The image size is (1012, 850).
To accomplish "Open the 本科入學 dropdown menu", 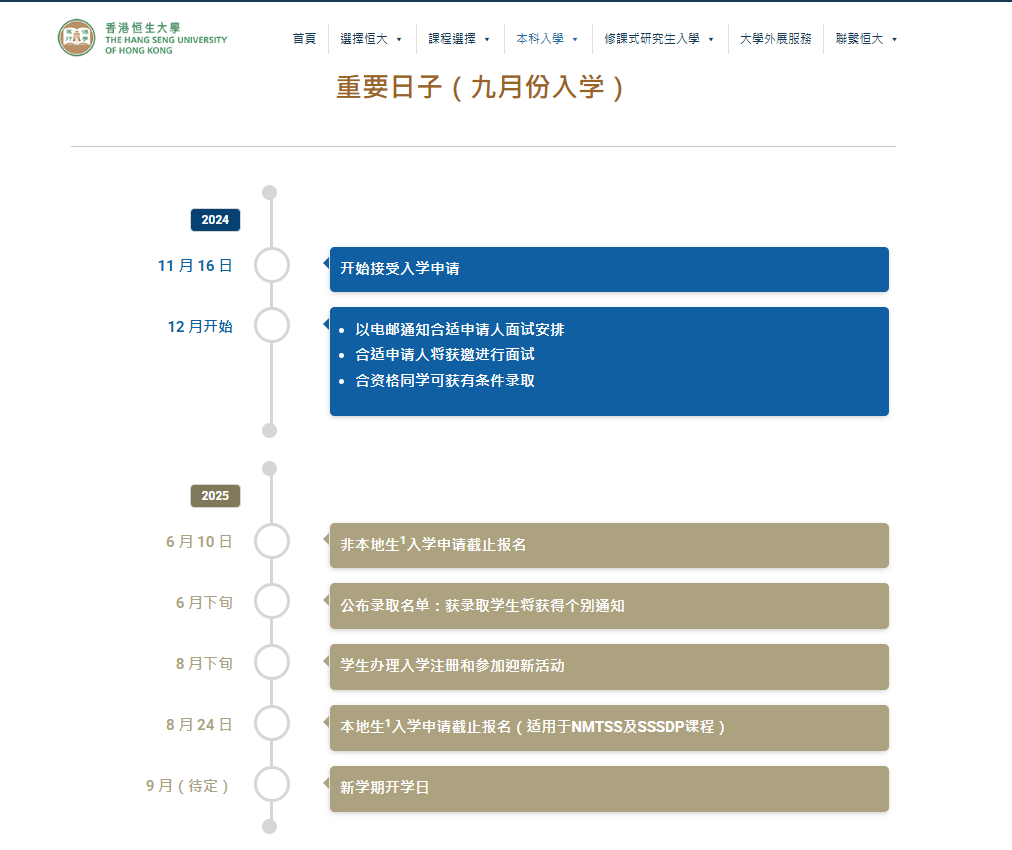I will (x=541, y=38).
